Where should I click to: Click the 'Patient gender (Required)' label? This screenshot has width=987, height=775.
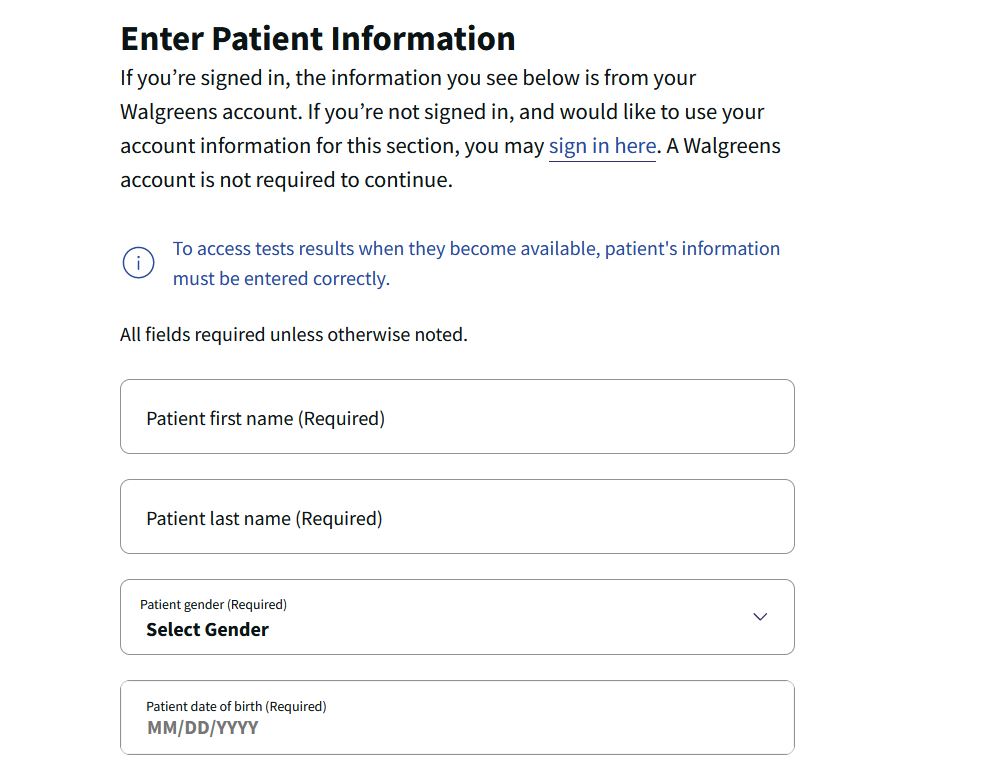pyautogui.click(x=213, y=604)
